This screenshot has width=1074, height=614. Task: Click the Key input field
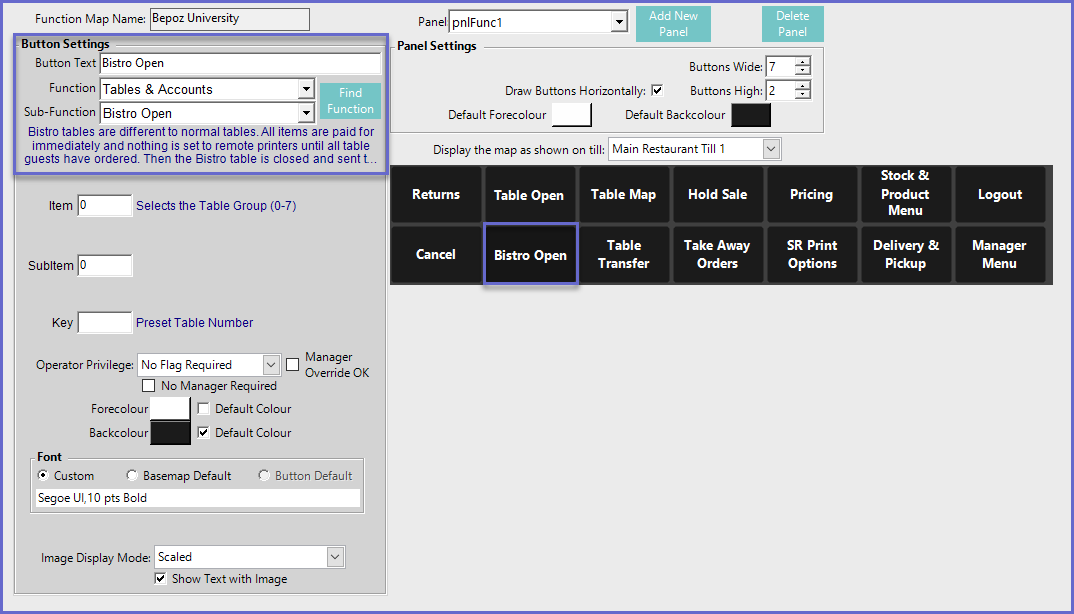coord(105,322)
